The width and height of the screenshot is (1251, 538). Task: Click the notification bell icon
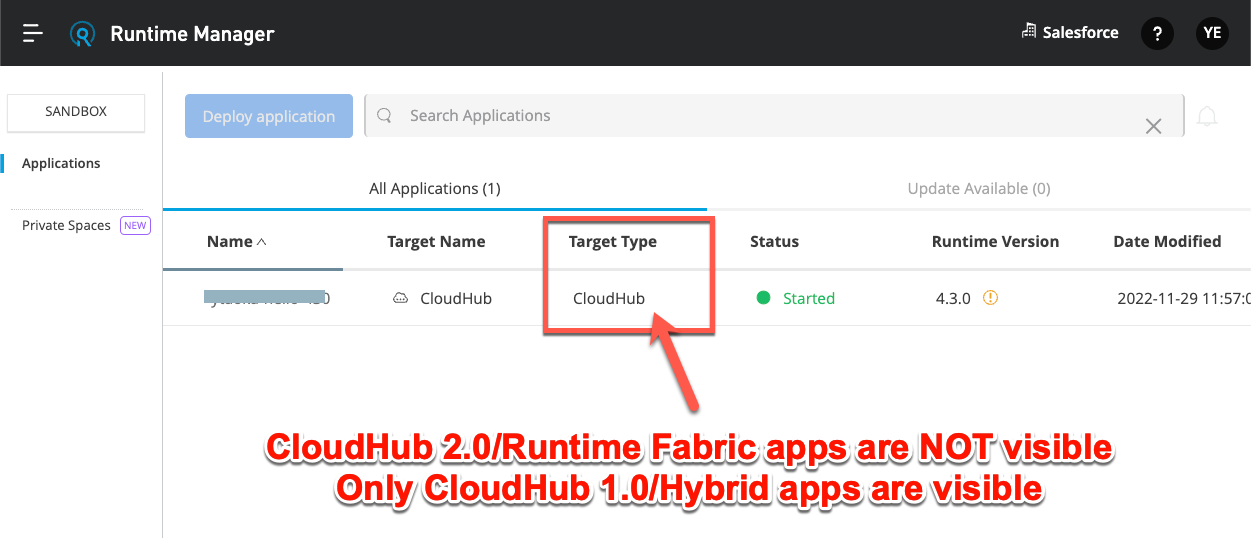point(1207,117)
